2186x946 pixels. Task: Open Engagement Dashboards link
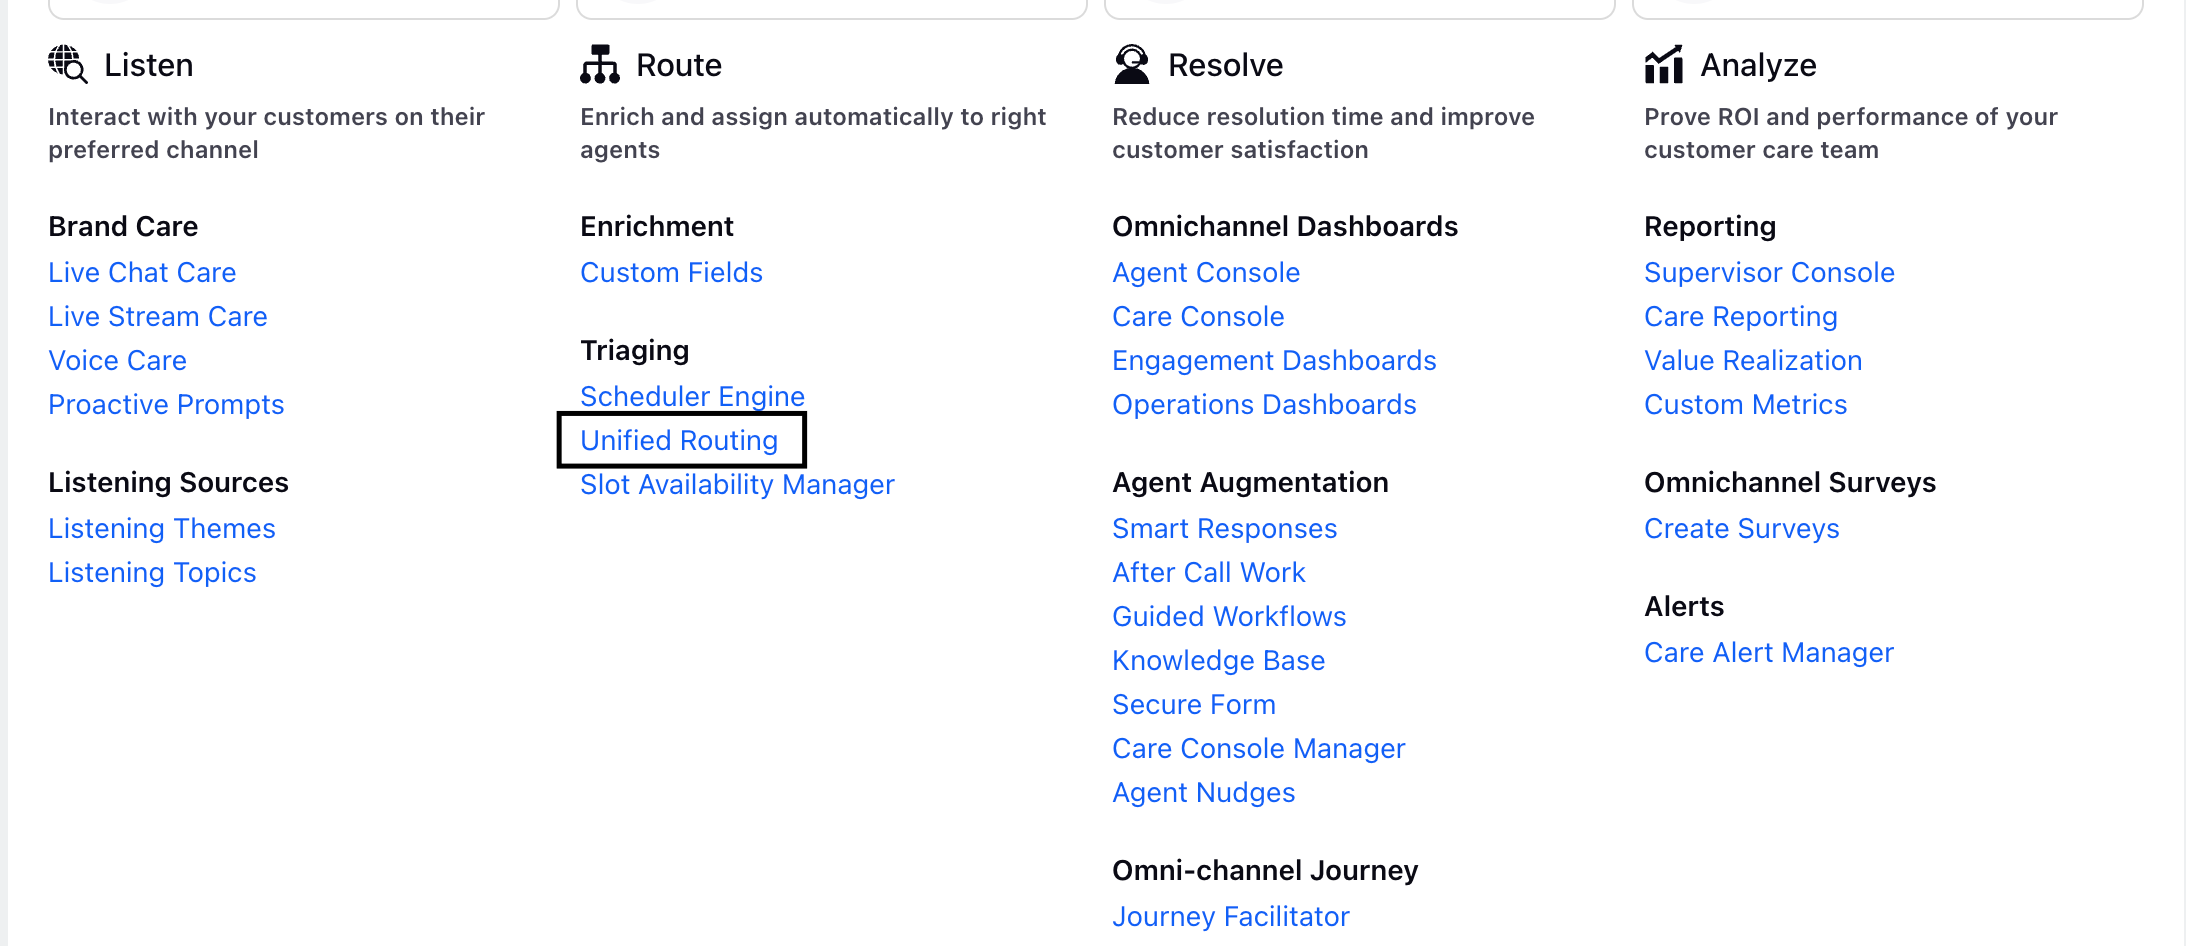(1274, 360)
